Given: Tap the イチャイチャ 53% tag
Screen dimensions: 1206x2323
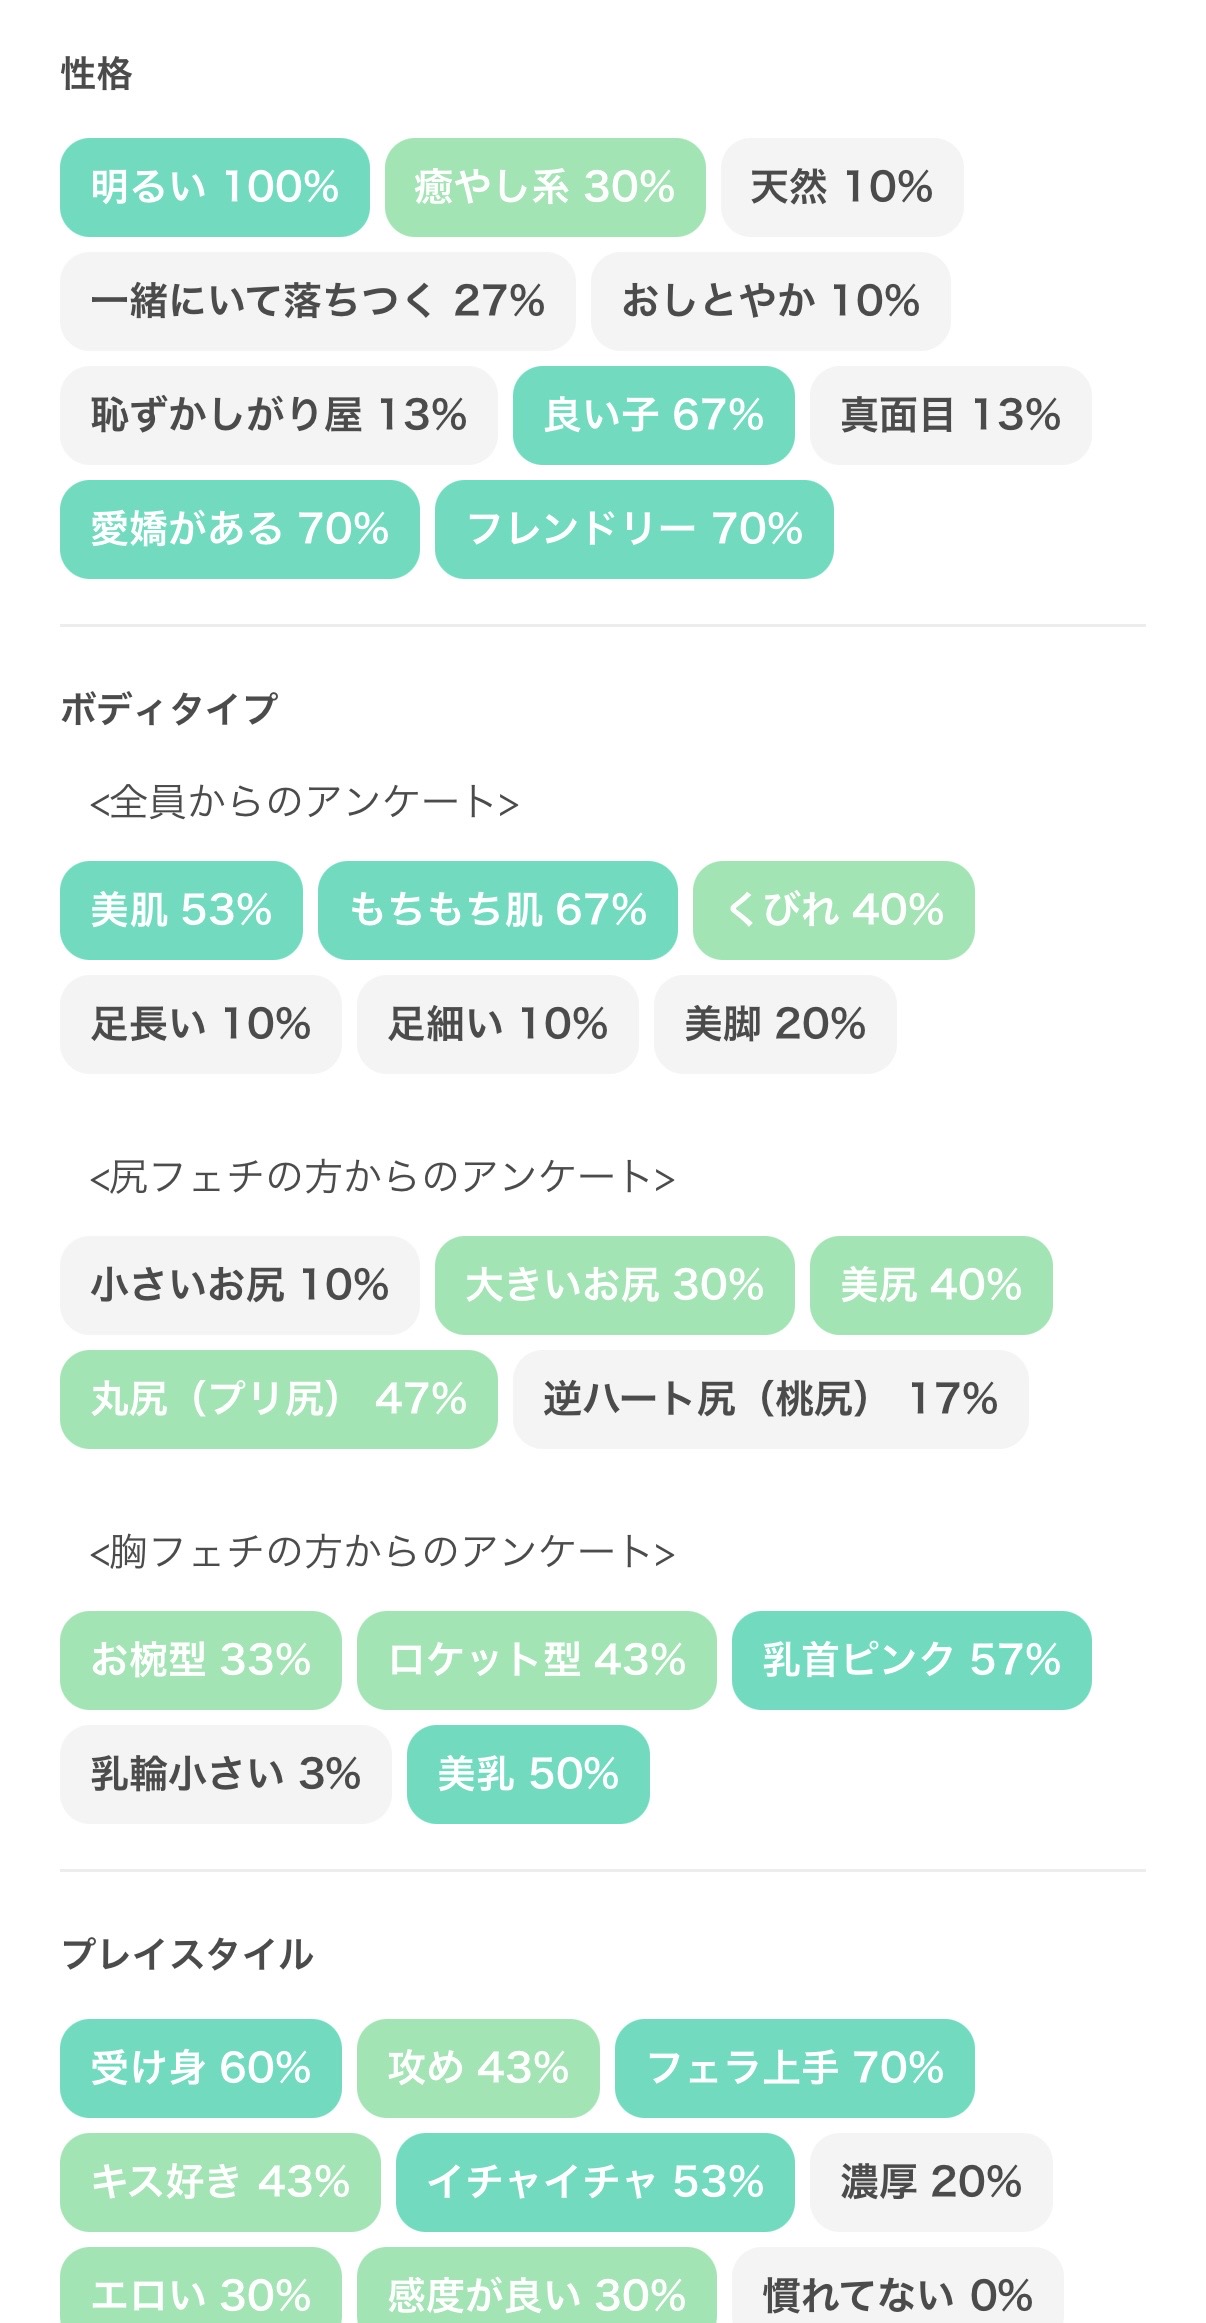Looking at the screenshot, I should [x=595, y=2182].
